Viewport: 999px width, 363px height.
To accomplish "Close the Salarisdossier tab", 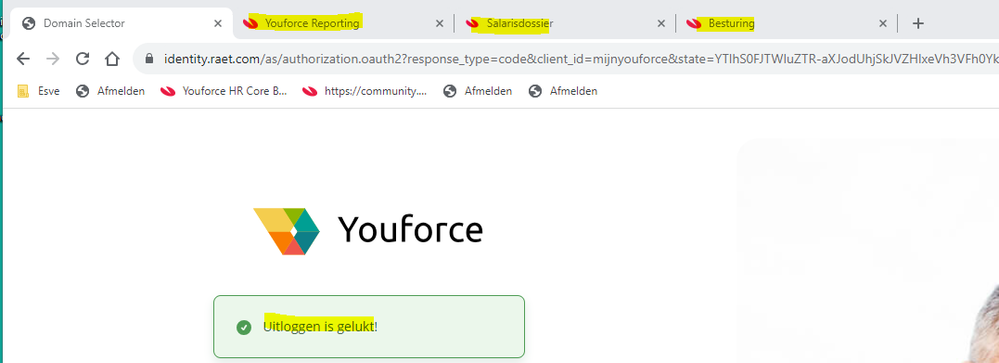I will coord(661,24).
